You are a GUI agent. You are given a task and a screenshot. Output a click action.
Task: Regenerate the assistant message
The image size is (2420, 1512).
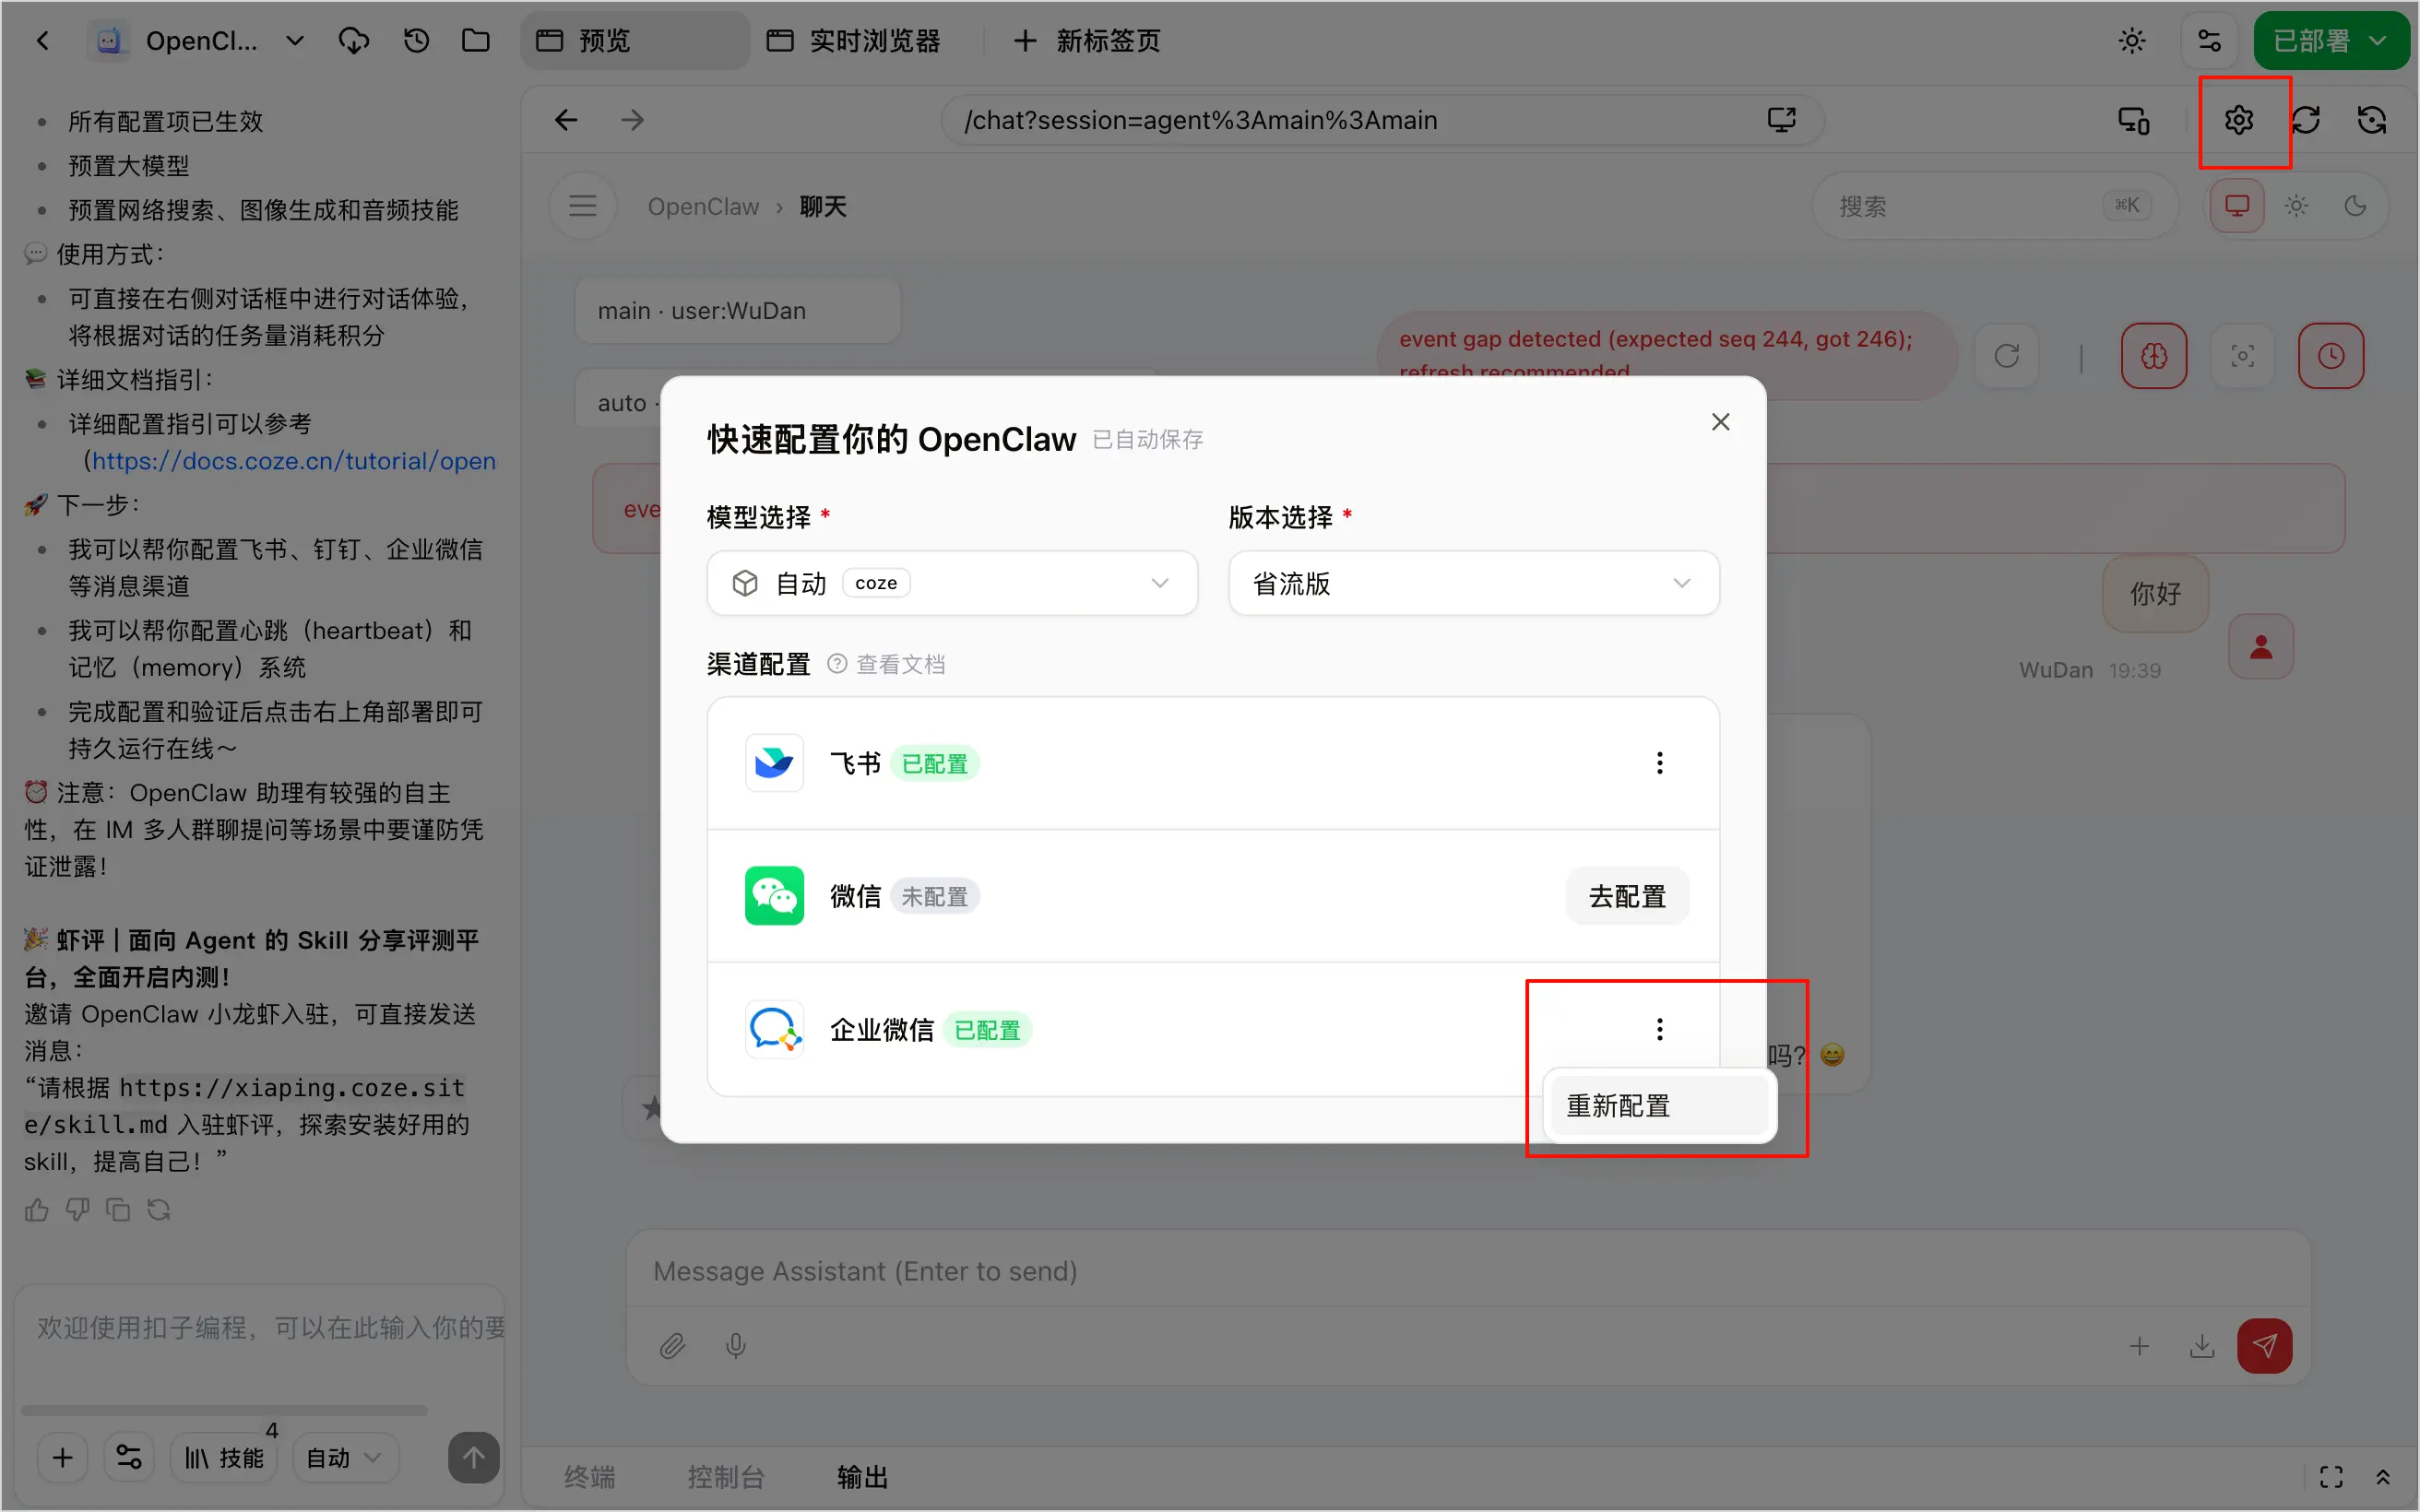pos(159,1210)
